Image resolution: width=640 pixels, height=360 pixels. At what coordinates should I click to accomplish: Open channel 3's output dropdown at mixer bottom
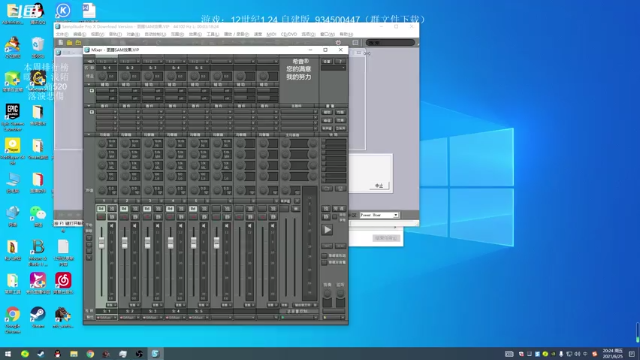(x=153, y=318)
